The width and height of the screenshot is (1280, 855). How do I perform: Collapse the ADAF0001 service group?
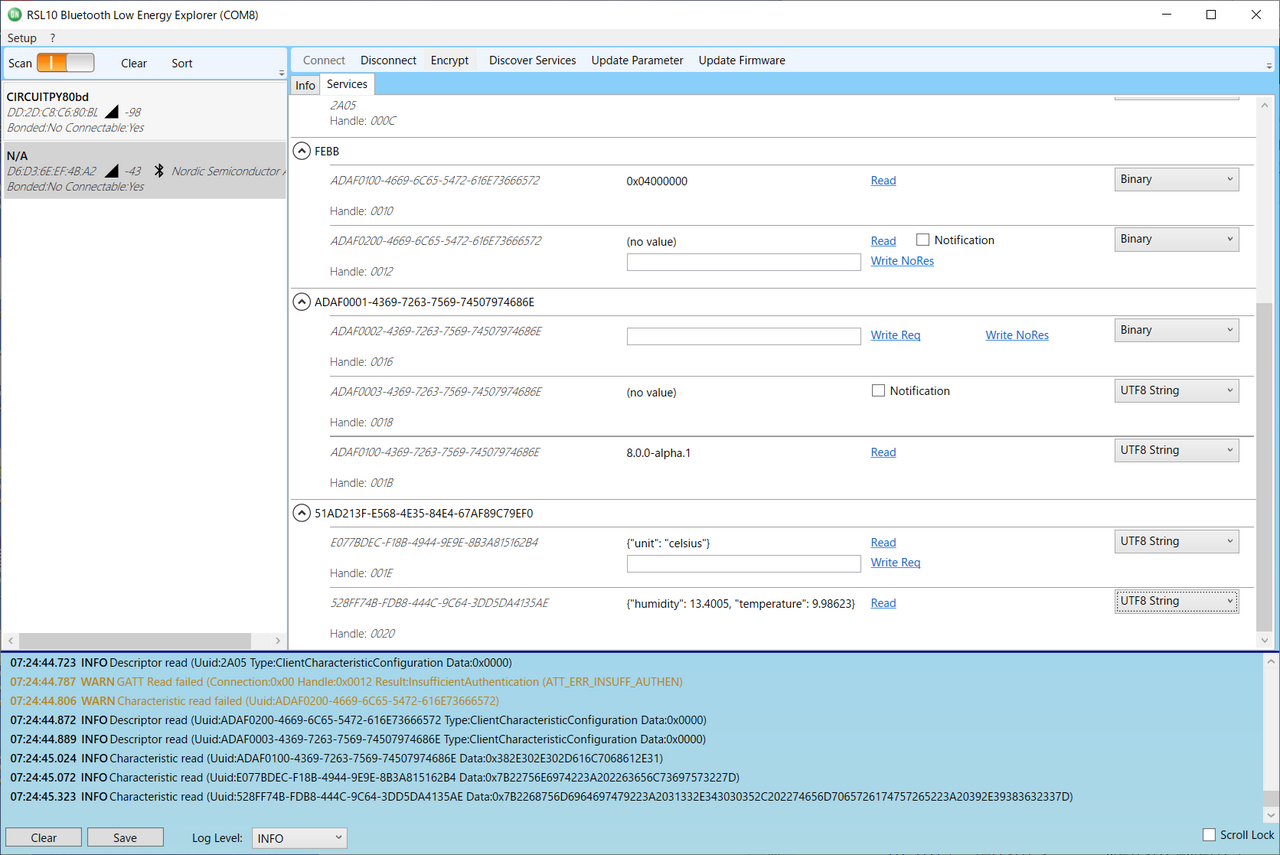[x=302, y=302]
